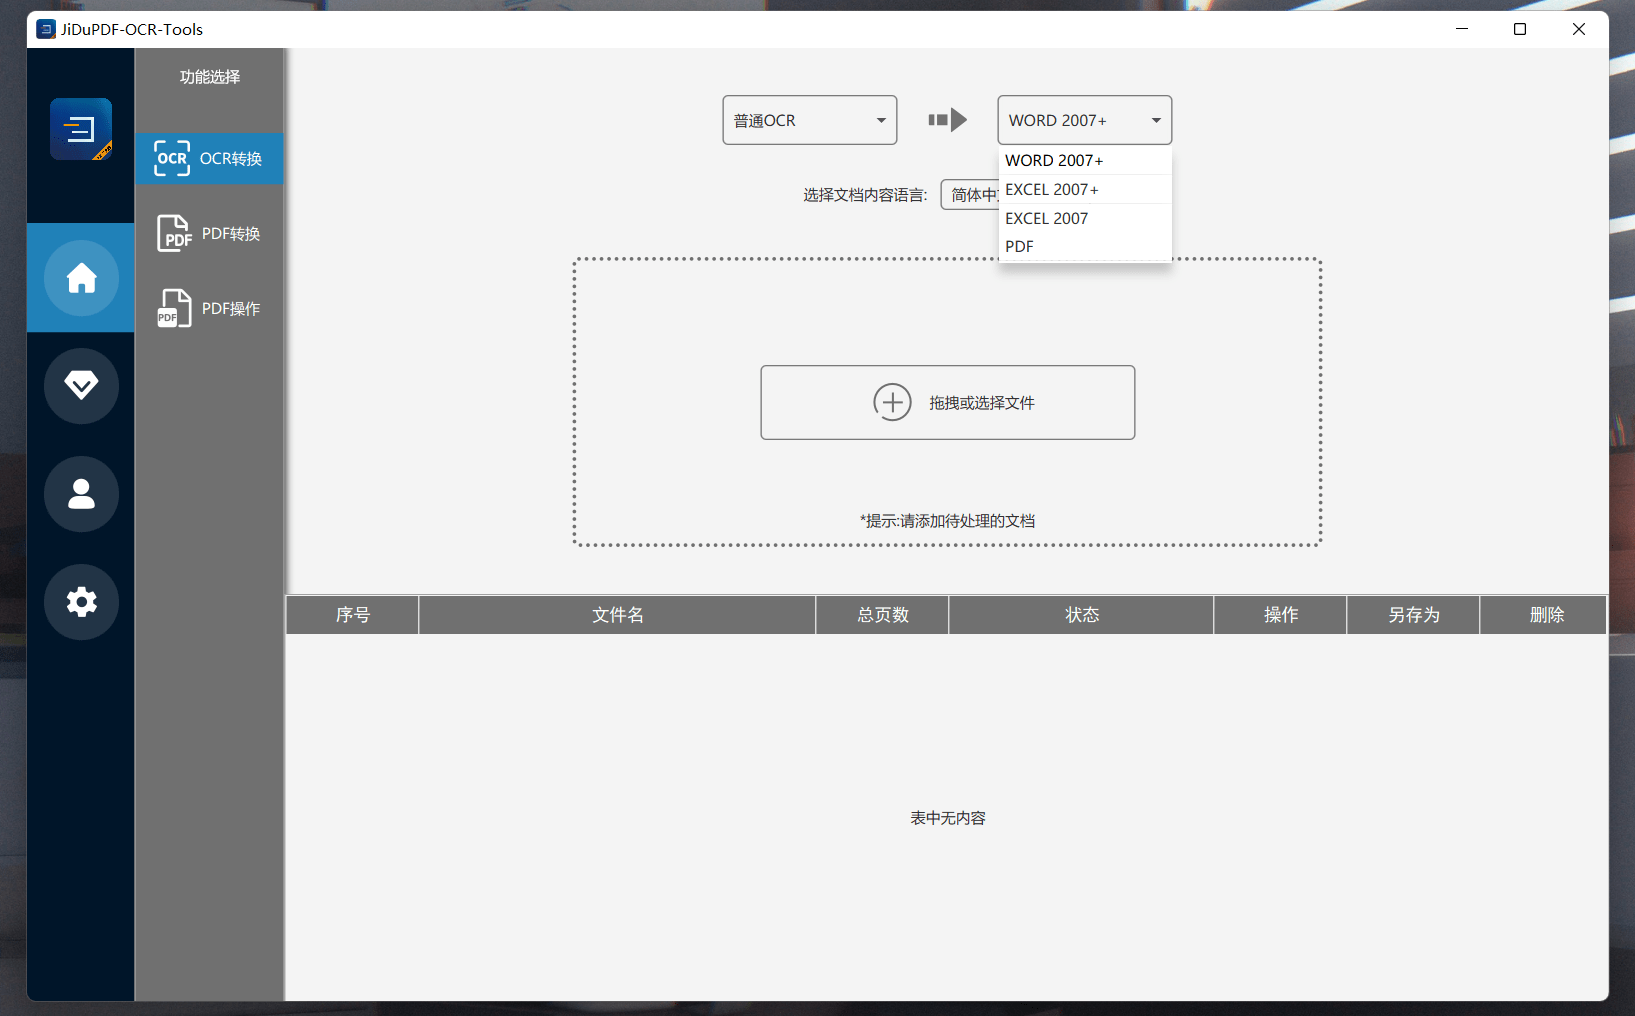The image size is (1635, 1016).
Task: Click the 文件名 column header
Action: coord(617,614)
